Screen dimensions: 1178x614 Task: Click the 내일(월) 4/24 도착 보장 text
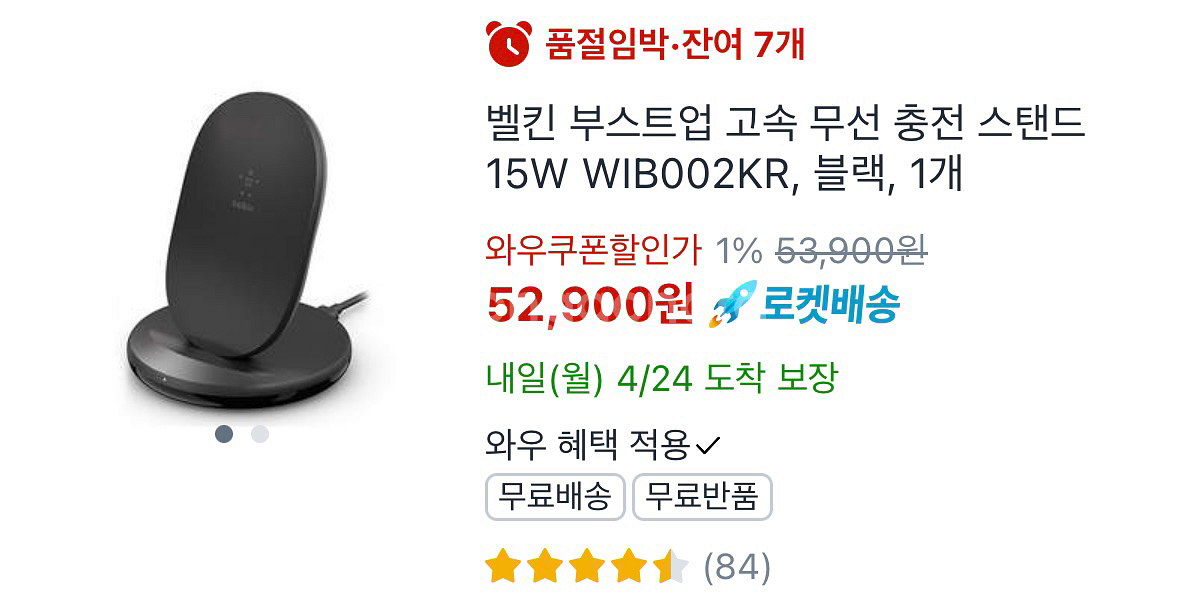point(661,377)
